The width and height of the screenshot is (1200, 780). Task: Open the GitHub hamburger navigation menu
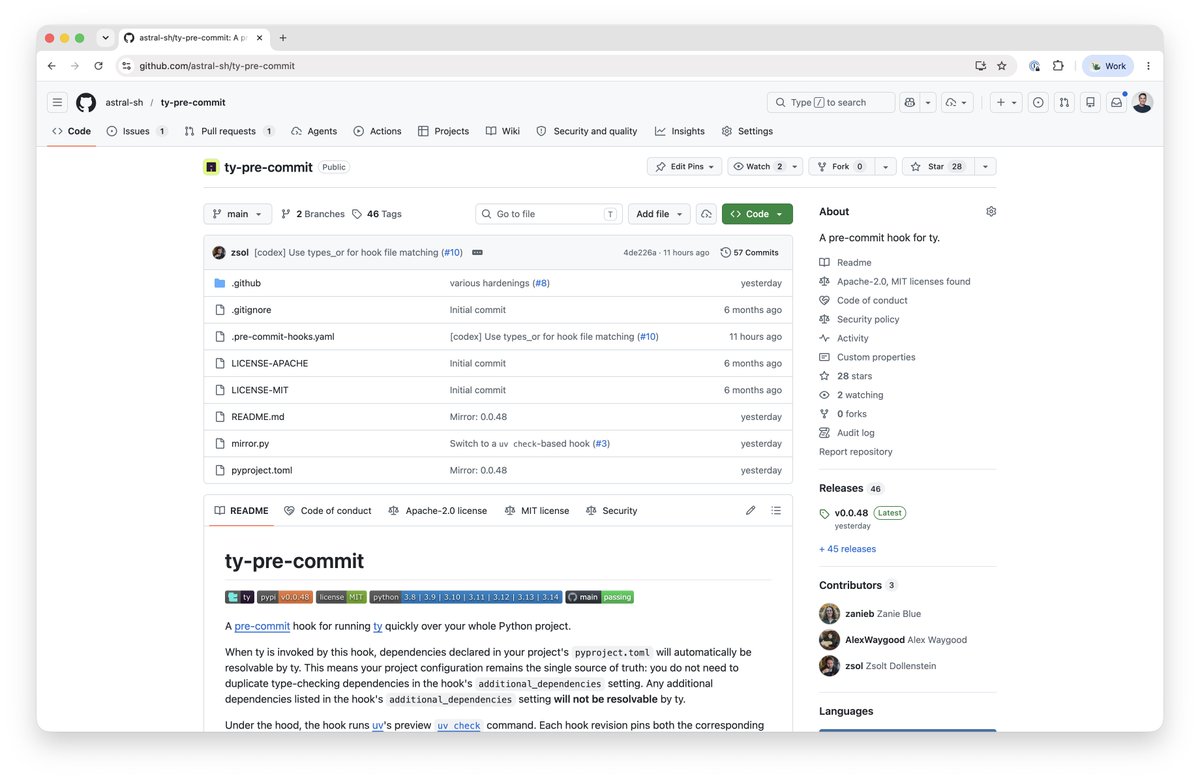pos(58,102)
